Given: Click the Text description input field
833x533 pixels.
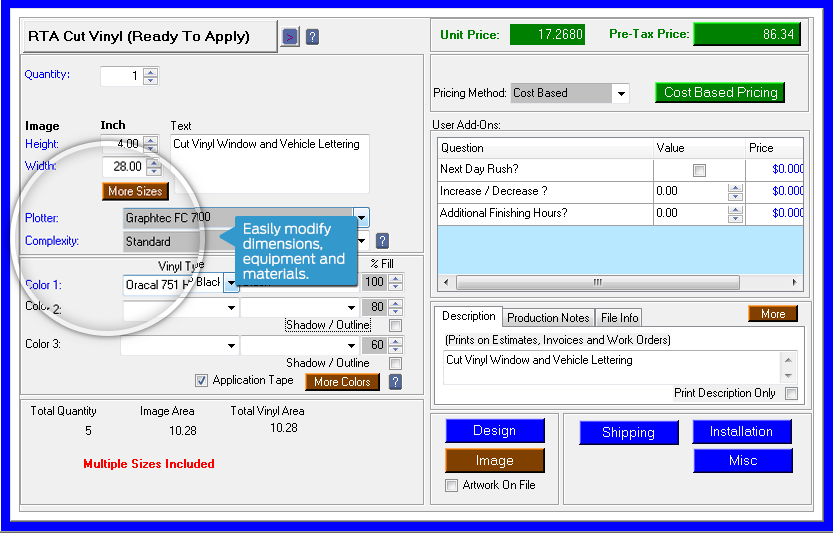Looking at the screenshot, I should click(x=268, y=163).
